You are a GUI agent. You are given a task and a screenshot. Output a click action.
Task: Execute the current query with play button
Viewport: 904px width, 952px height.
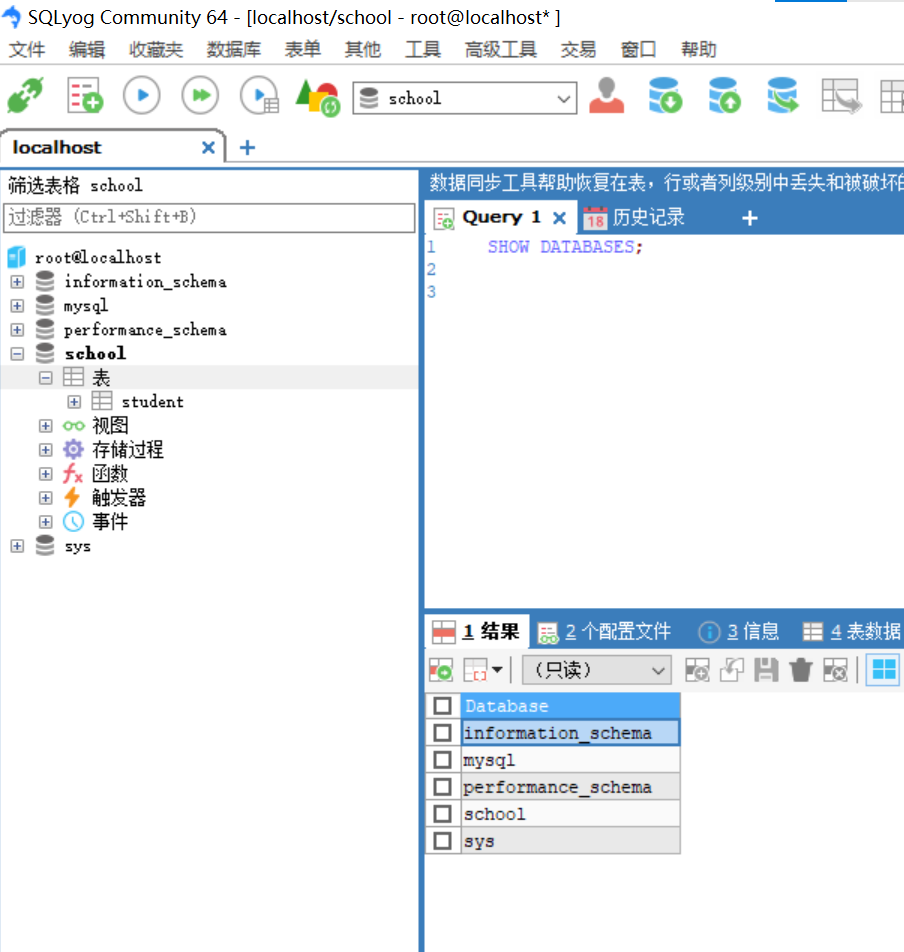click(141, 95)
